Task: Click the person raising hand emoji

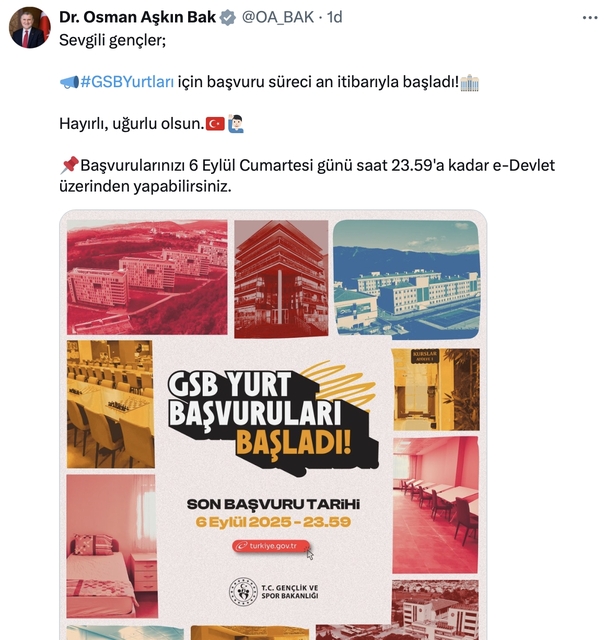Action: coord(236,124)
